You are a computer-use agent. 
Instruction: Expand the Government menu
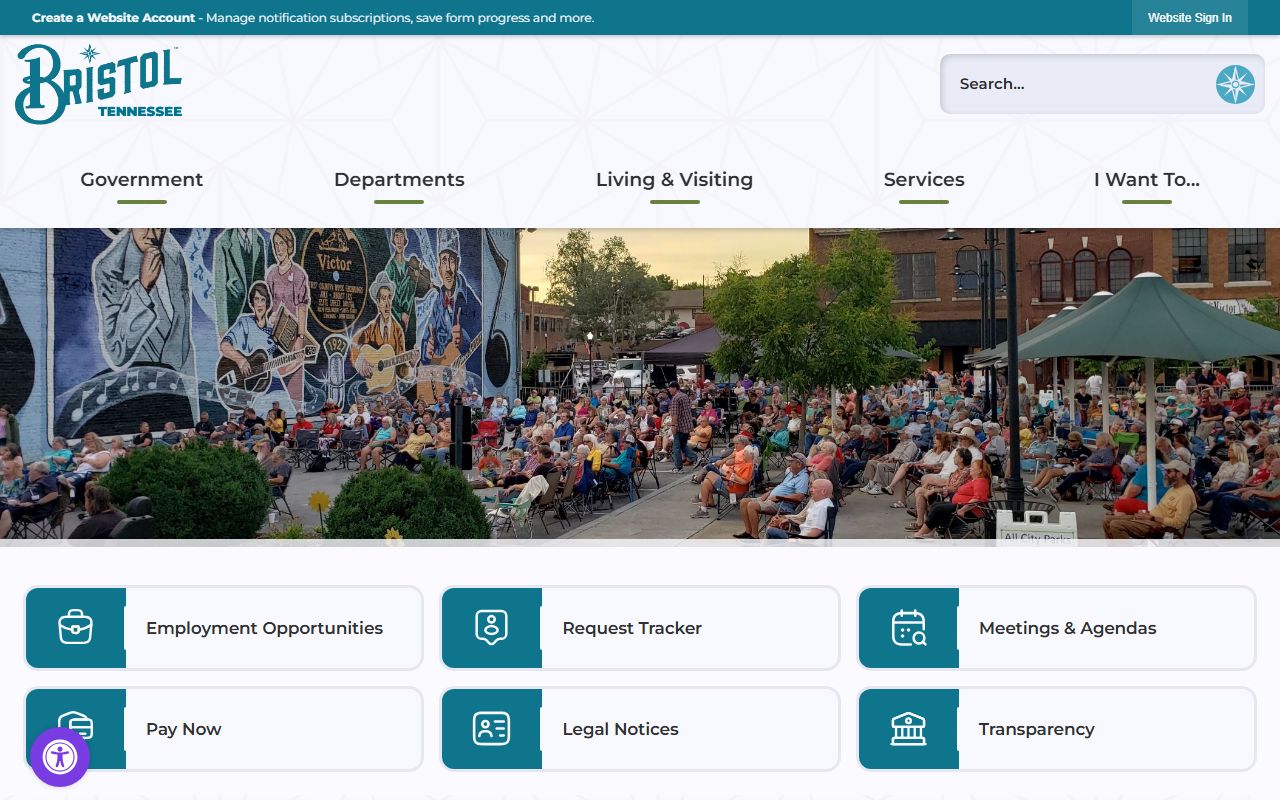point(141,180)
